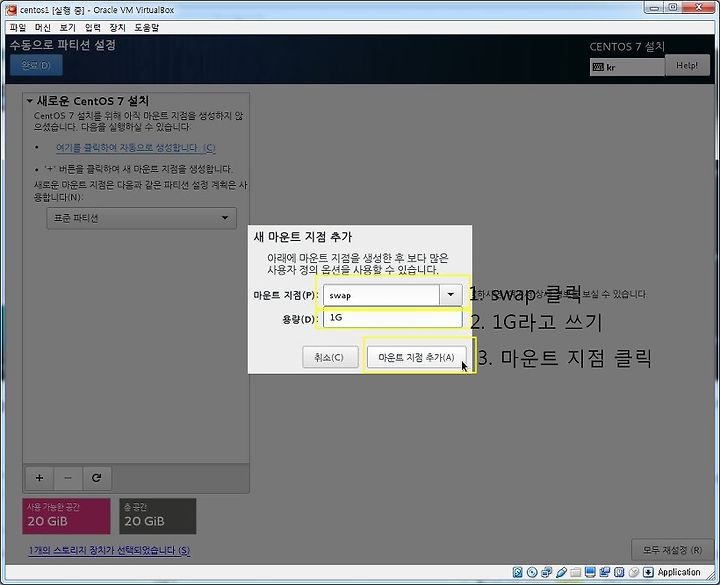Open the 머신 menu
The image size is (720, 585).
[43, 28]
